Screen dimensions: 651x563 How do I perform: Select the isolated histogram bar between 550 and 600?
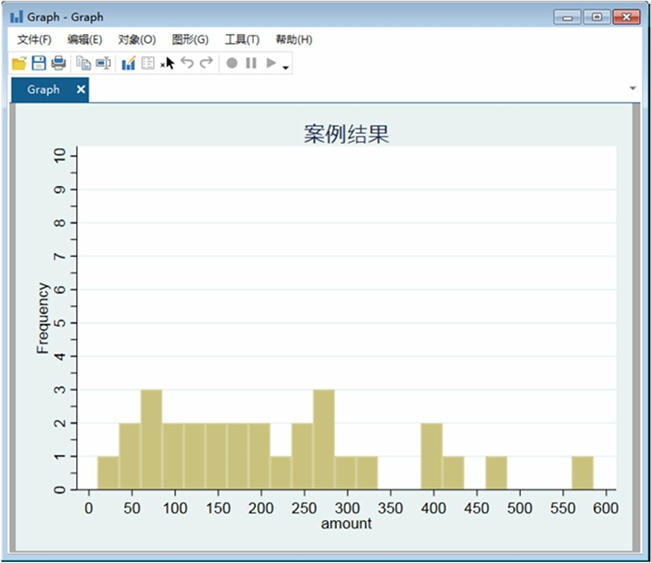[x=582, y=473]
